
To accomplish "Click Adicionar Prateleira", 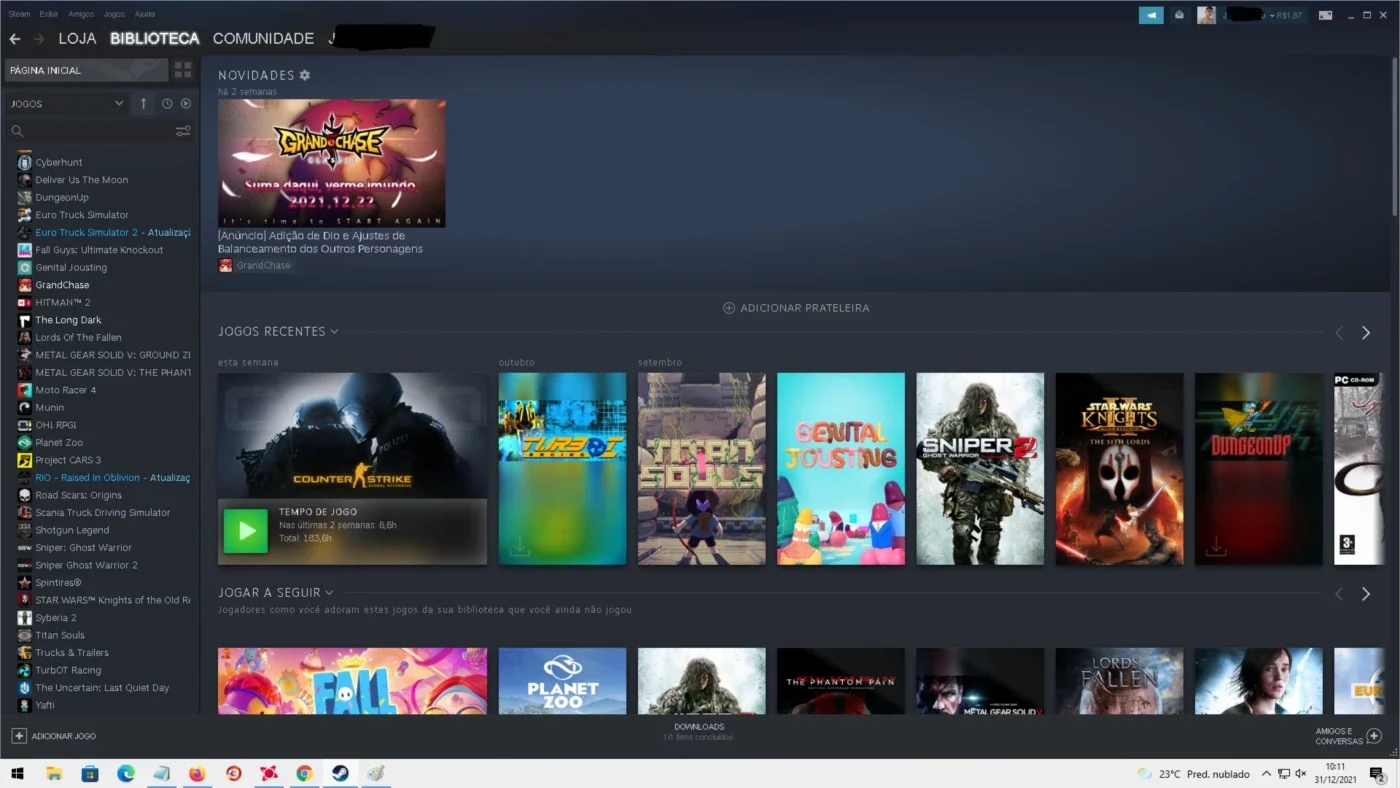I will (796, 308).
